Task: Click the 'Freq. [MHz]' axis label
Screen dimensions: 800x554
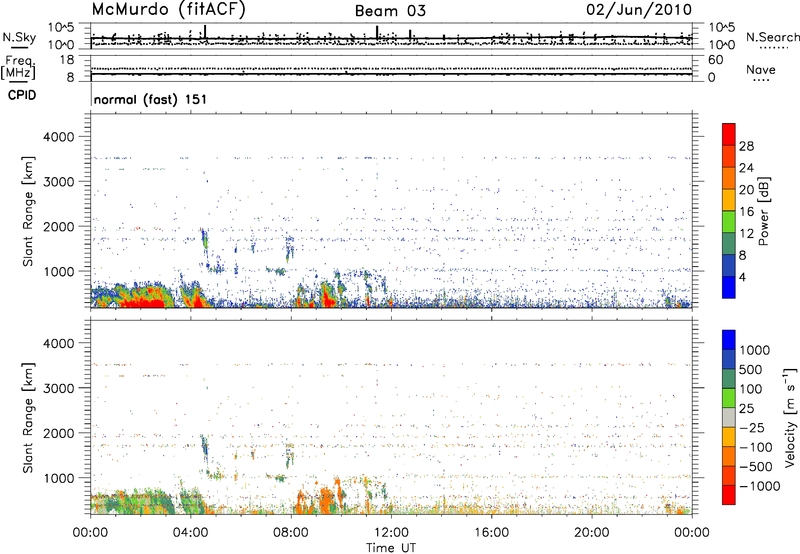Action: tap(18, 68)
